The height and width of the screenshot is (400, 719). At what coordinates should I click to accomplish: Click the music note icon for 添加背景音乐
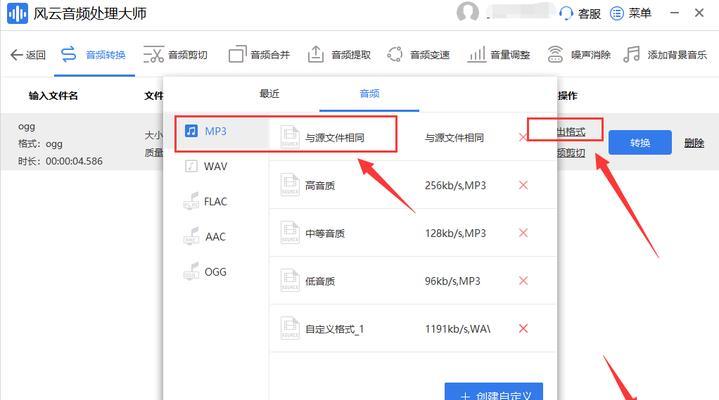tap(631, 55)
